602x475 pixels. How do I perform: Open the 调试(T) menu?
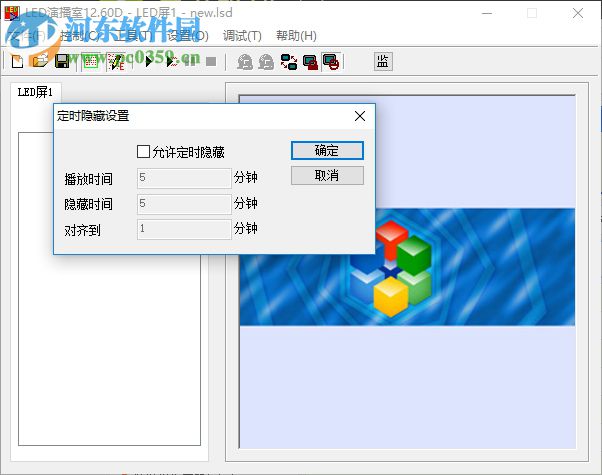pyautogui.click(x=242, y=36)
